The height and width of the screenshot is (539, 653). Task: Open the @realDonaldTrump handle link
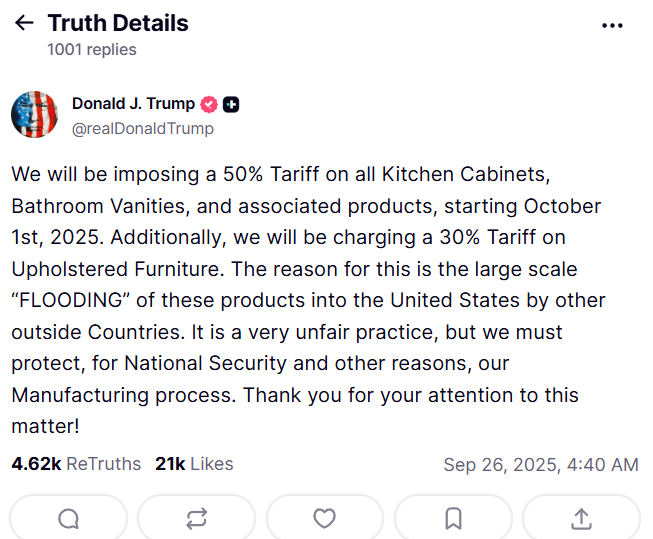(142, 128)
